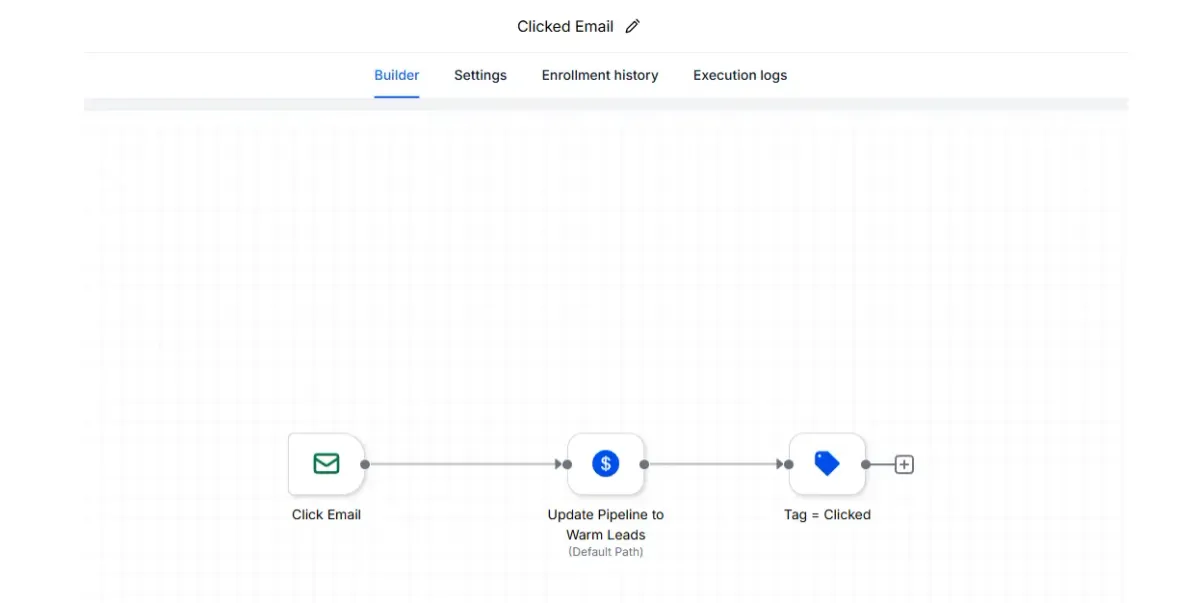View the Enrollment history tab
This screenshot has height=603, width=1200.
pos(600,75)
